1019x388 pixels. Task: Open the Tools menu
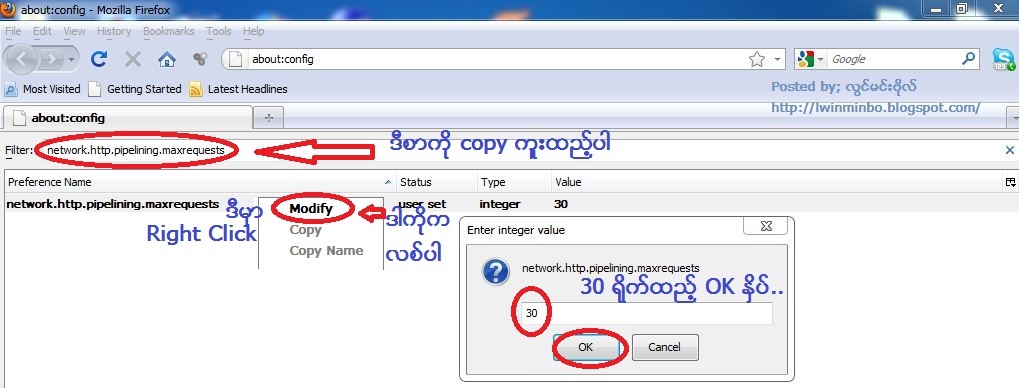coord(219,31)
